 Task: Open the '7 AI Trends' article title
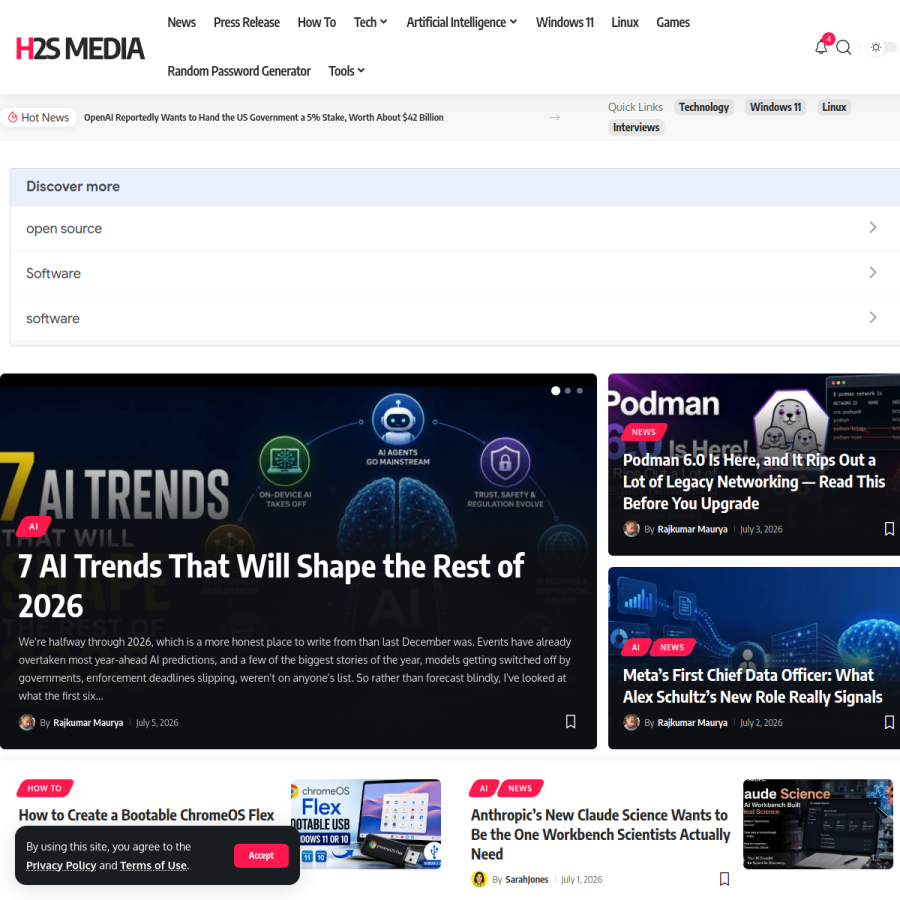click(271, 585)
